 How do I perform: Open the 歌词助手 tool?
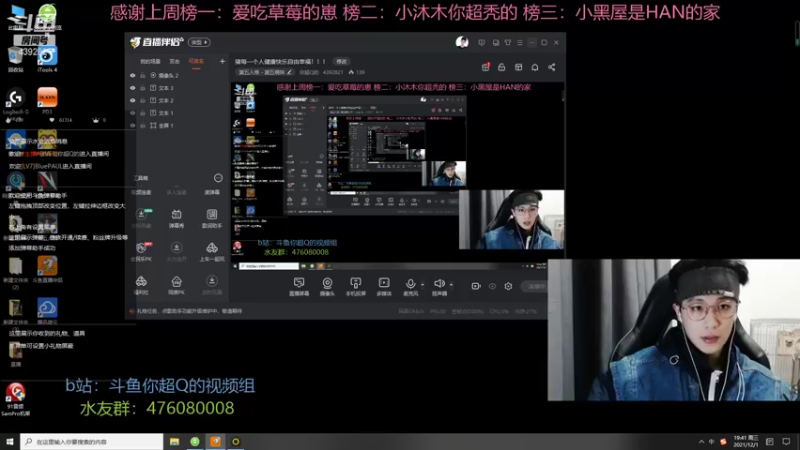pos(212,218)
